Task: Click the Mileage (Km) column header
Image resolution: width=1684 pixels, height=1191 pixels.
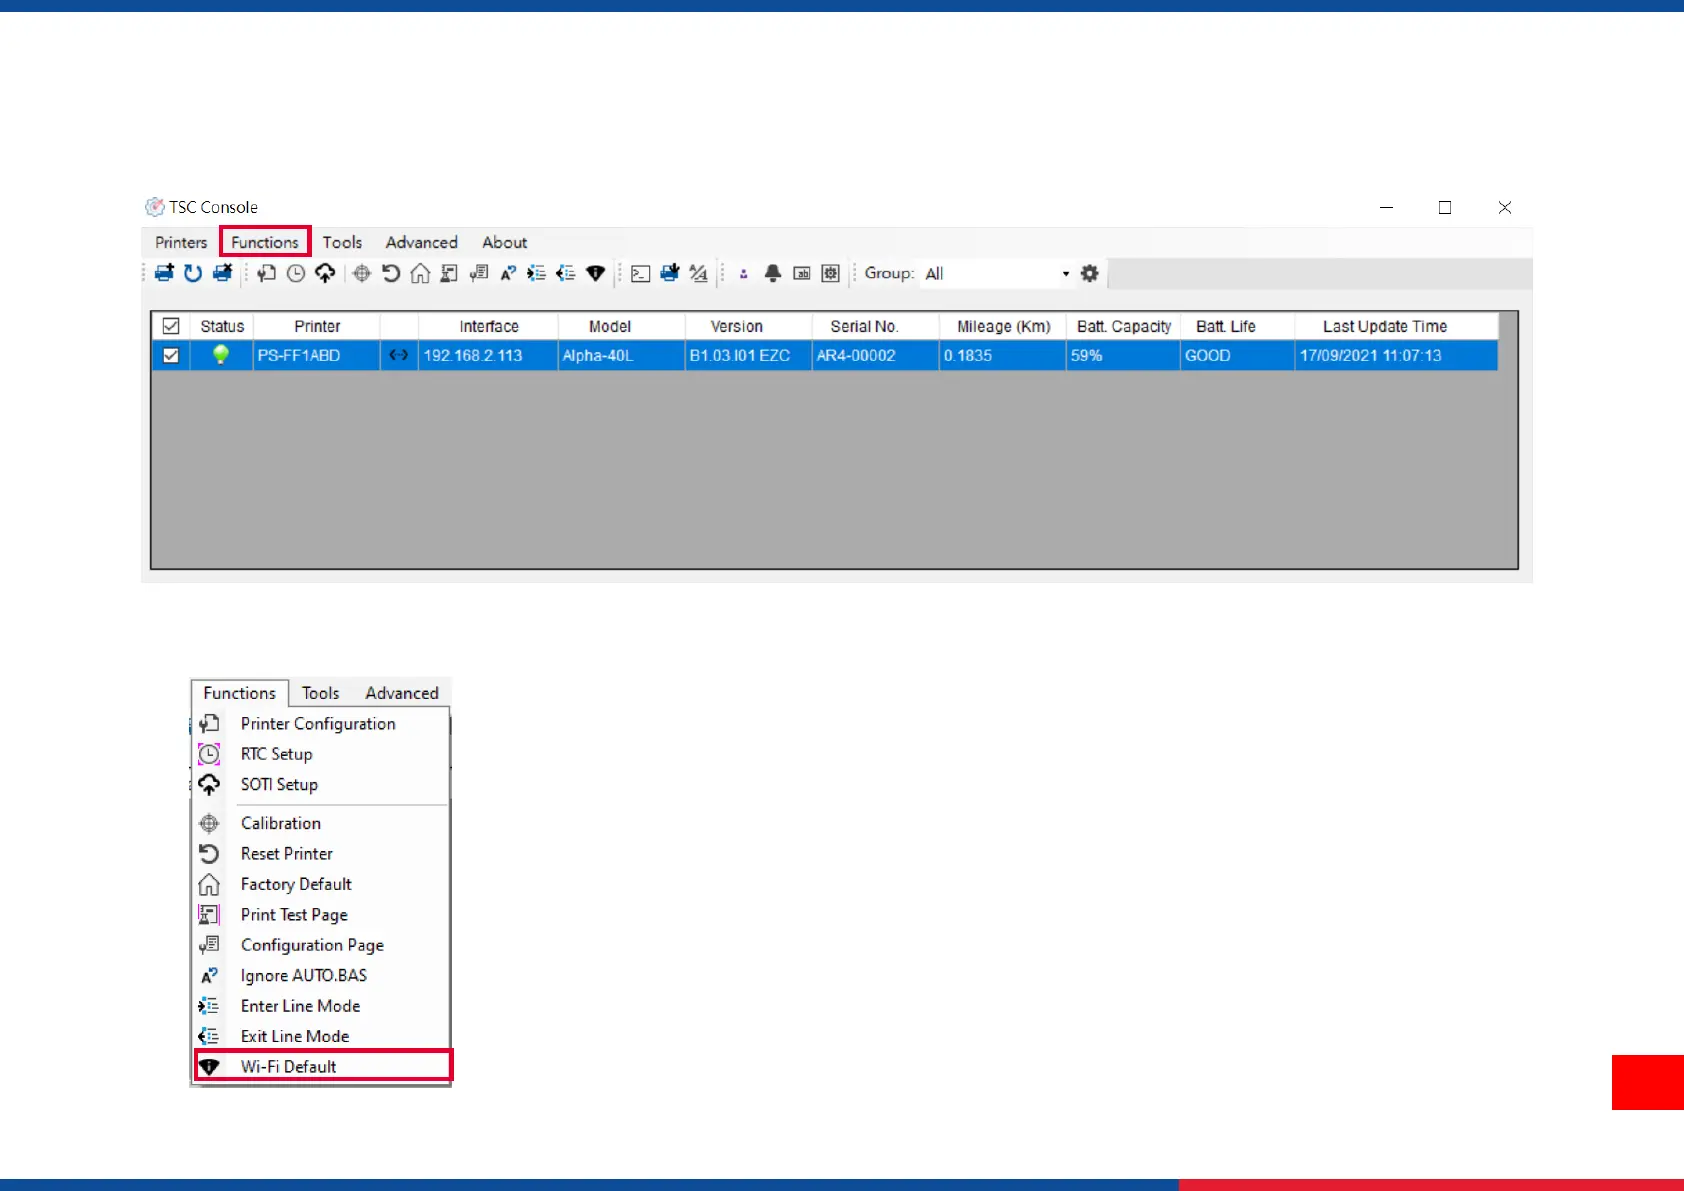Action: click(x=1003, y=326)
